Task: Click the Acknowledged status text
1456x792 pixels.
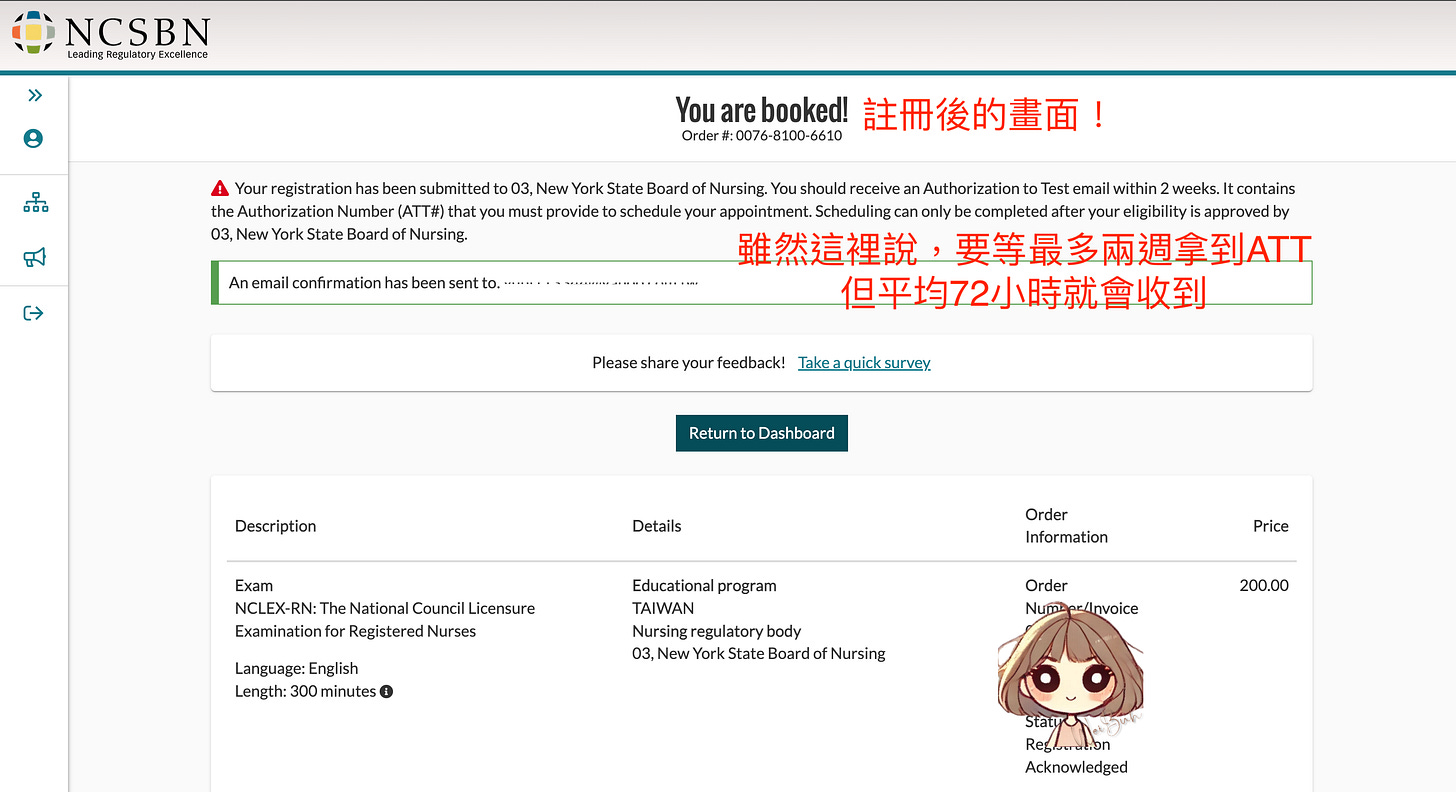Action: click(x=1076, y=767)
